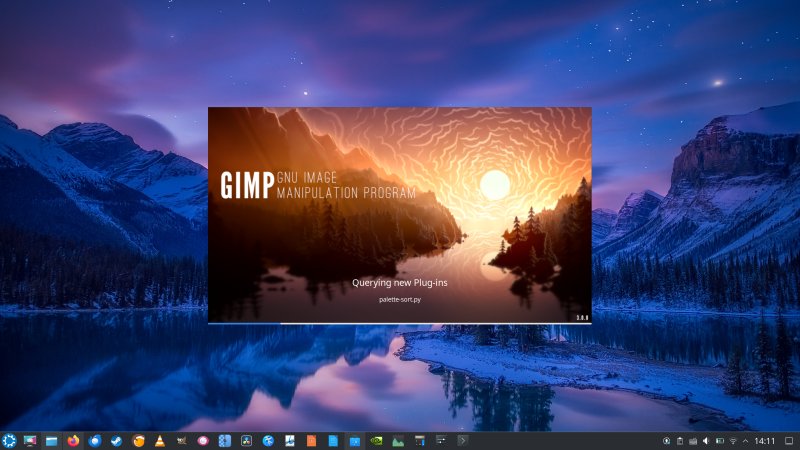Open the blue globe browser icon
800x450 pixels.
coord(268,441)
